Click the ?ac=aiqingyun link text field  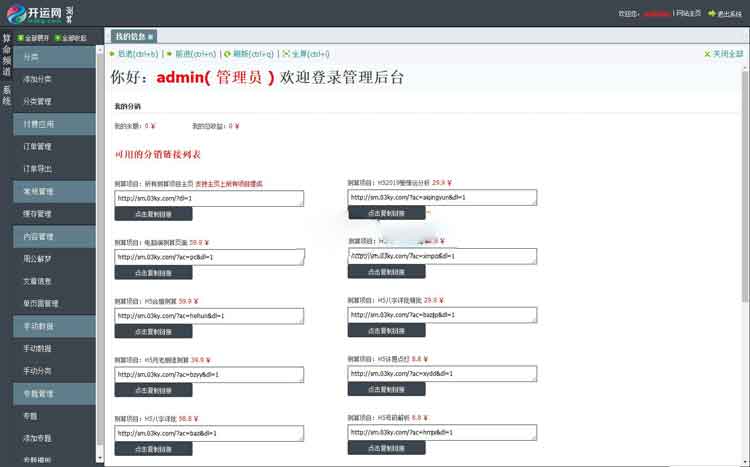(441, 198)
